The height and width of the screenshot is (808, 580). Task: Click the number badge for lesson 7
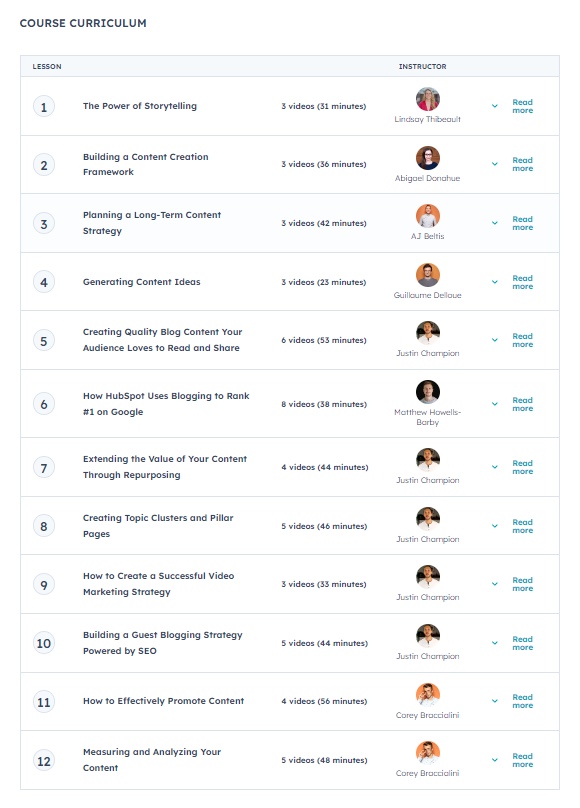click(42, 466)
